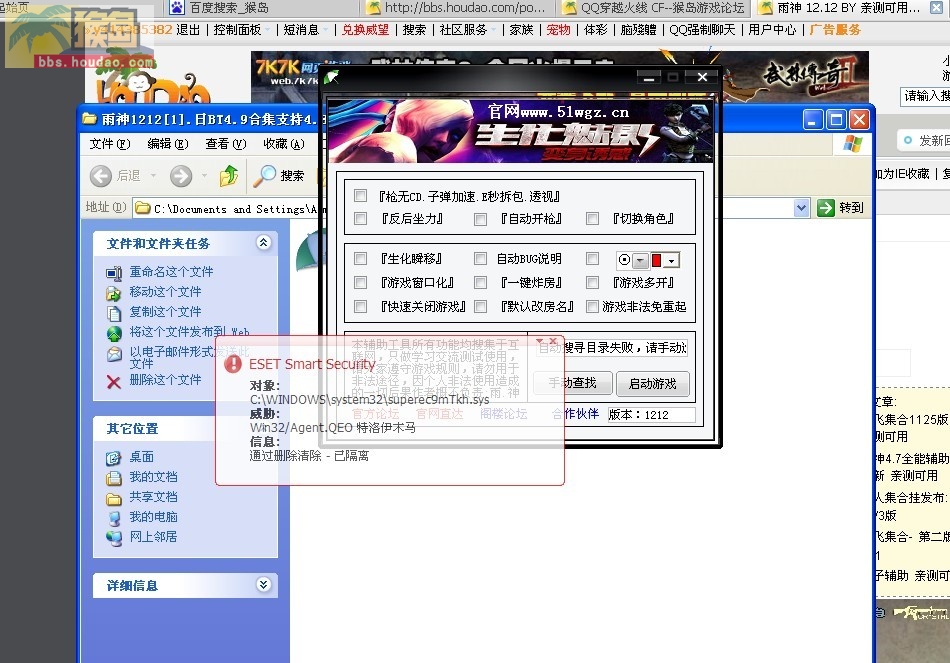Tick the 反后坐力 checkbox

pos(360,218)
